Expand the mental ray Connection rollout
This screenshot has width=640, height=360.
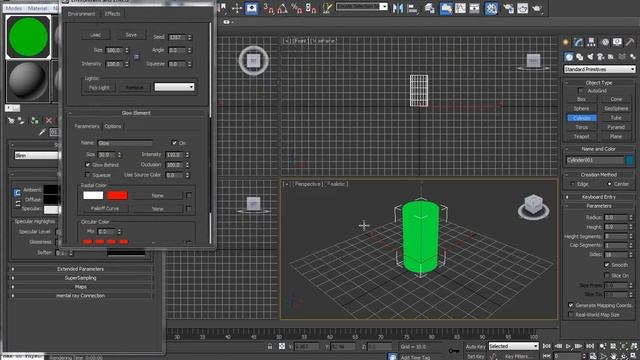coord(80,296)
